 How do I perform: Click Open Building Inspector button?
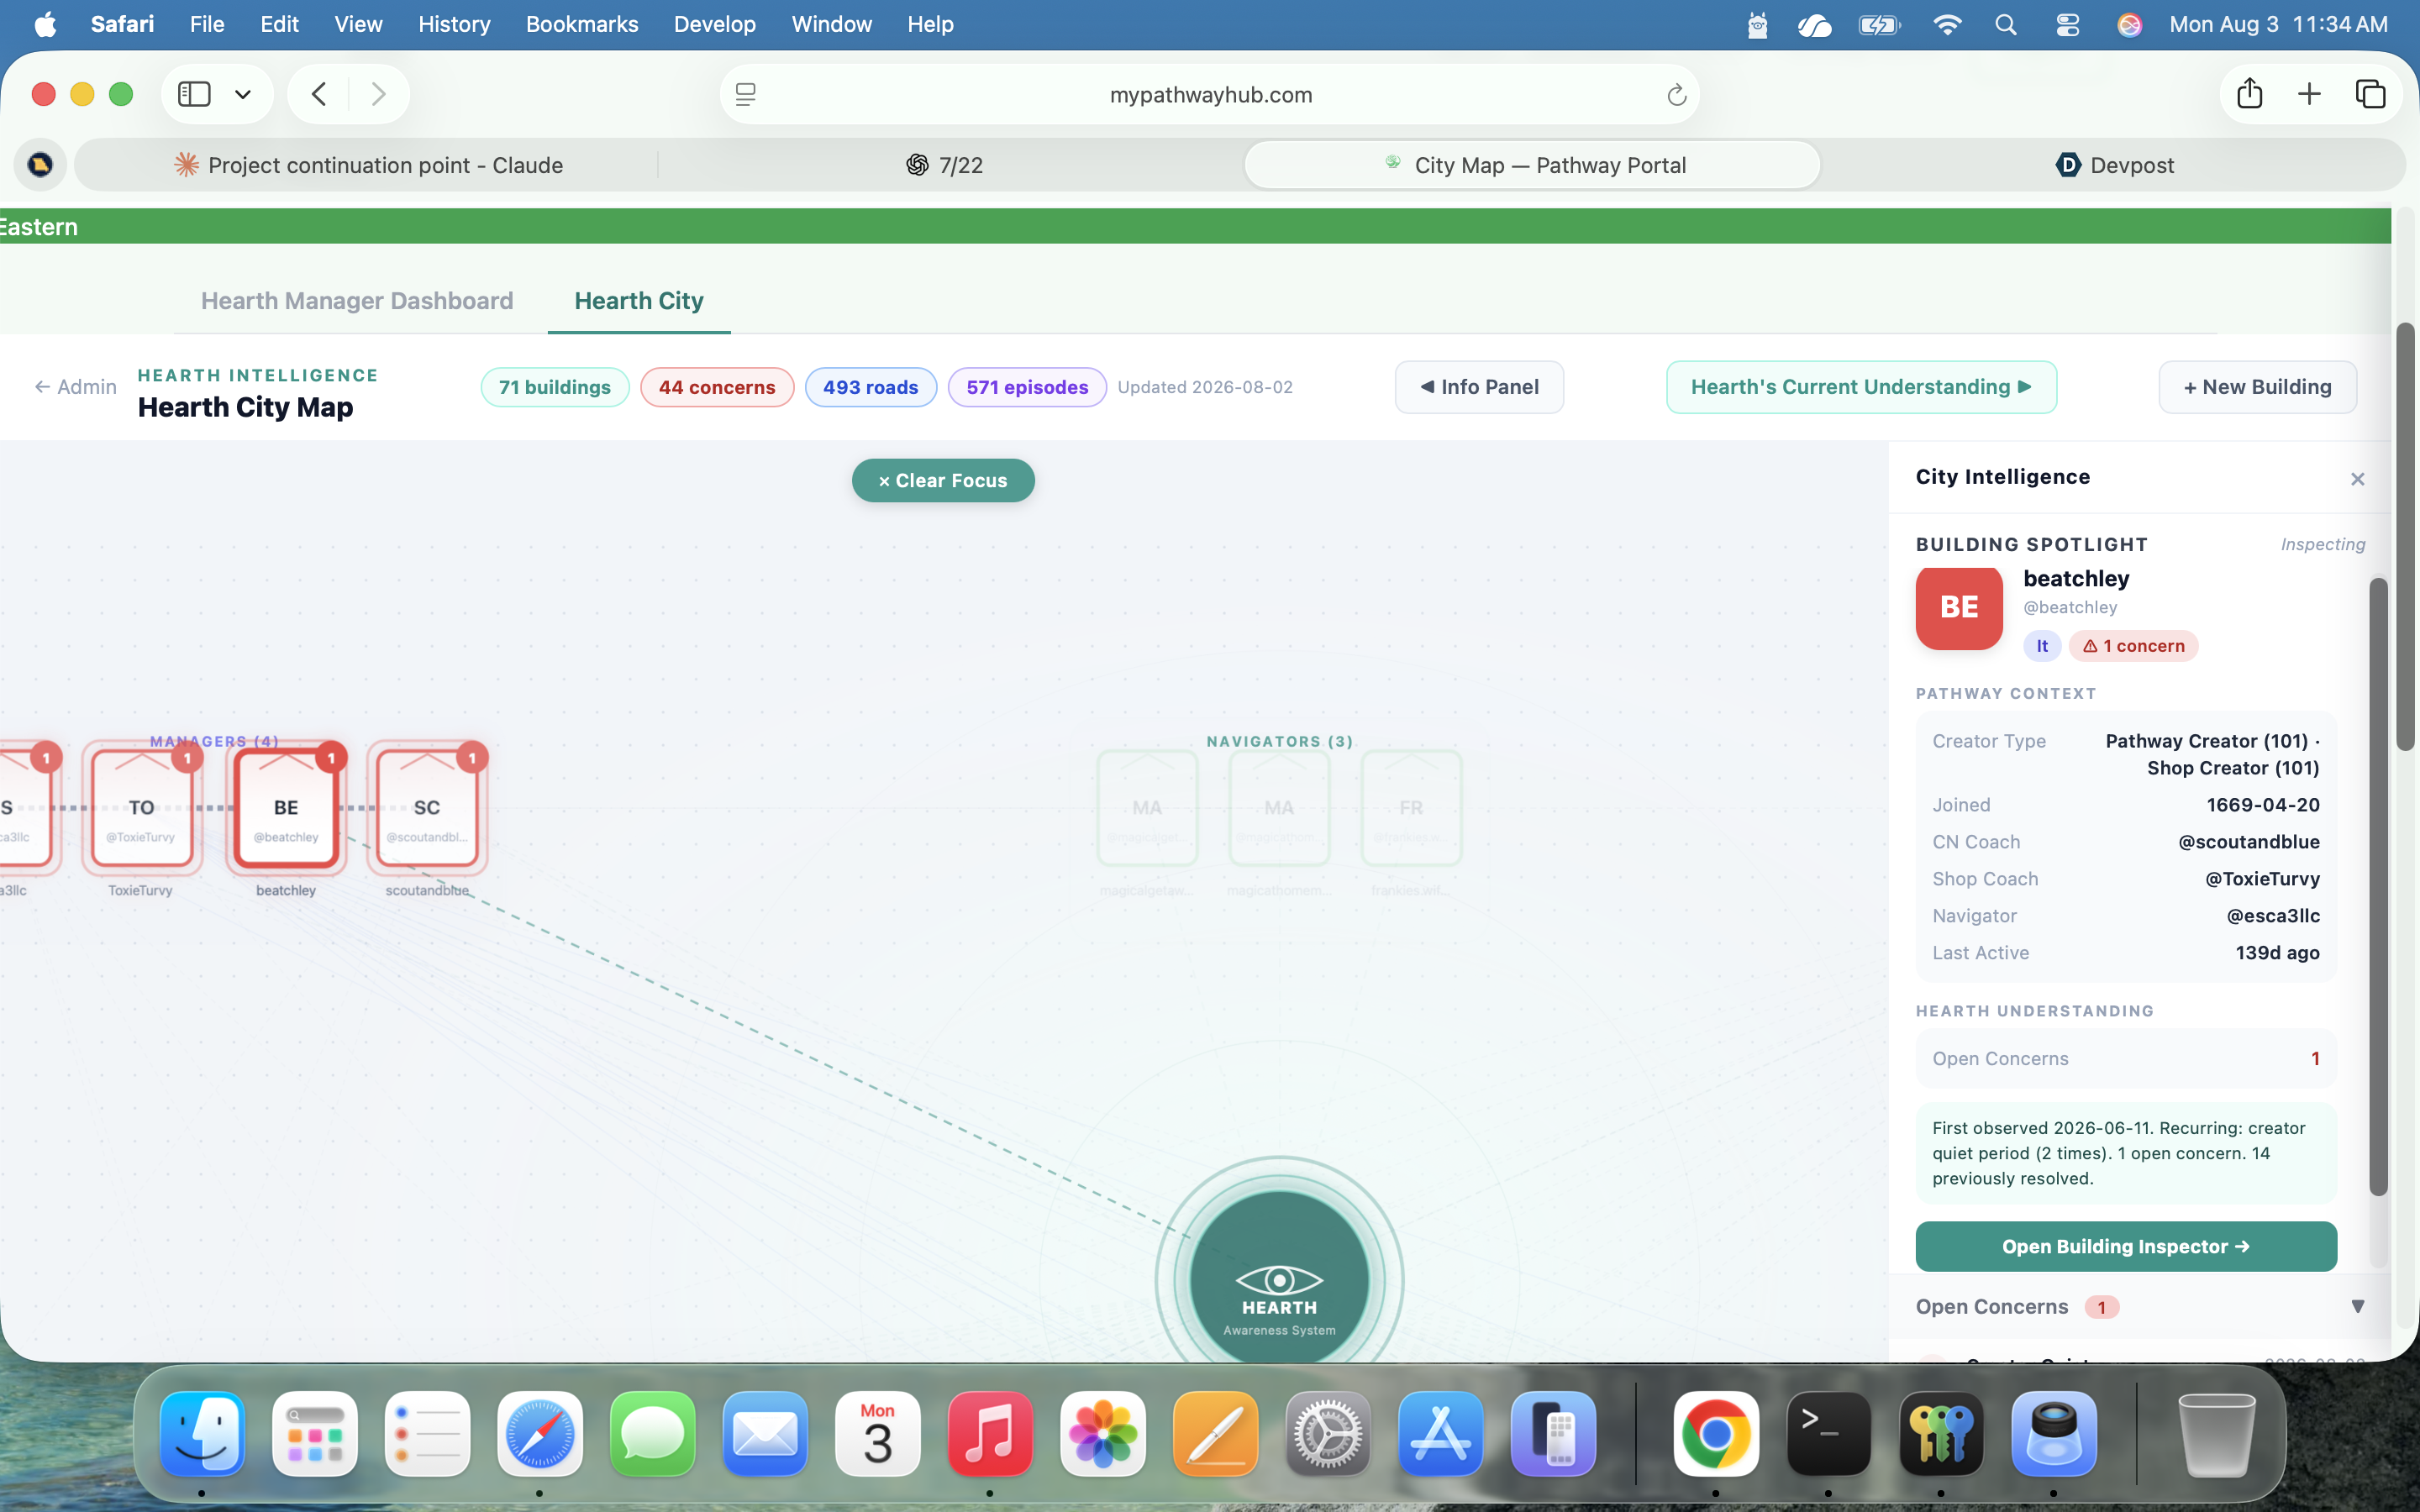click(x=2126, y=1246)
